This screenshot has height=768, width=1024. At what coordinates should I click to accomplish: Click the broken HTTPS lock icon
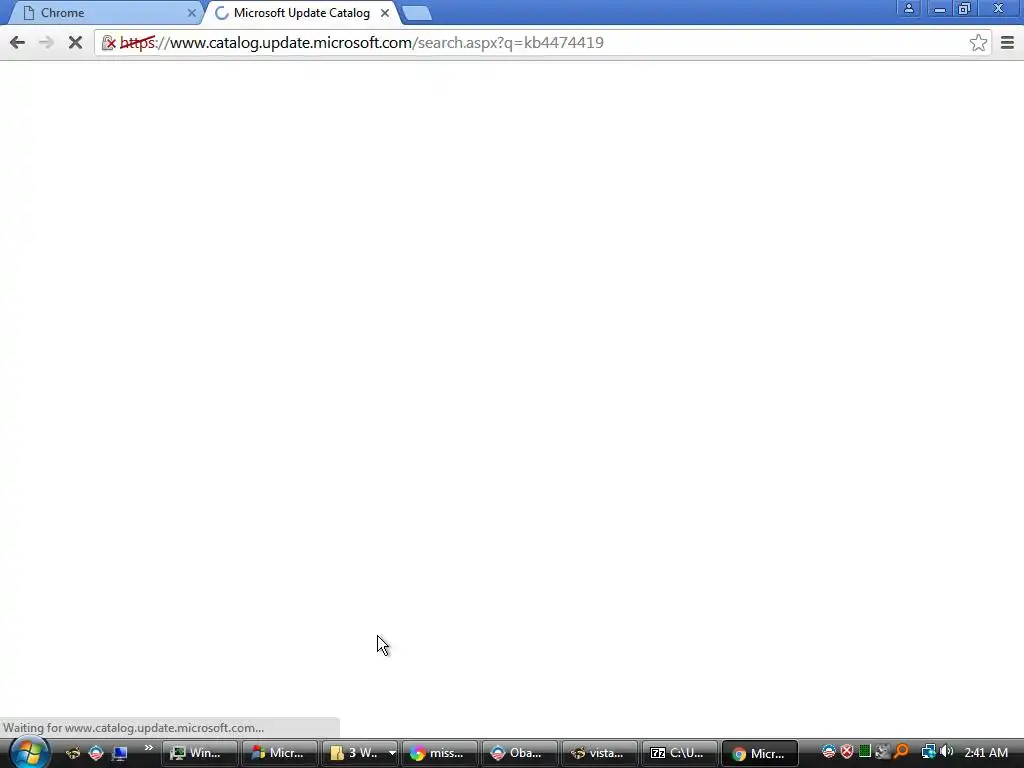[108, 43]
